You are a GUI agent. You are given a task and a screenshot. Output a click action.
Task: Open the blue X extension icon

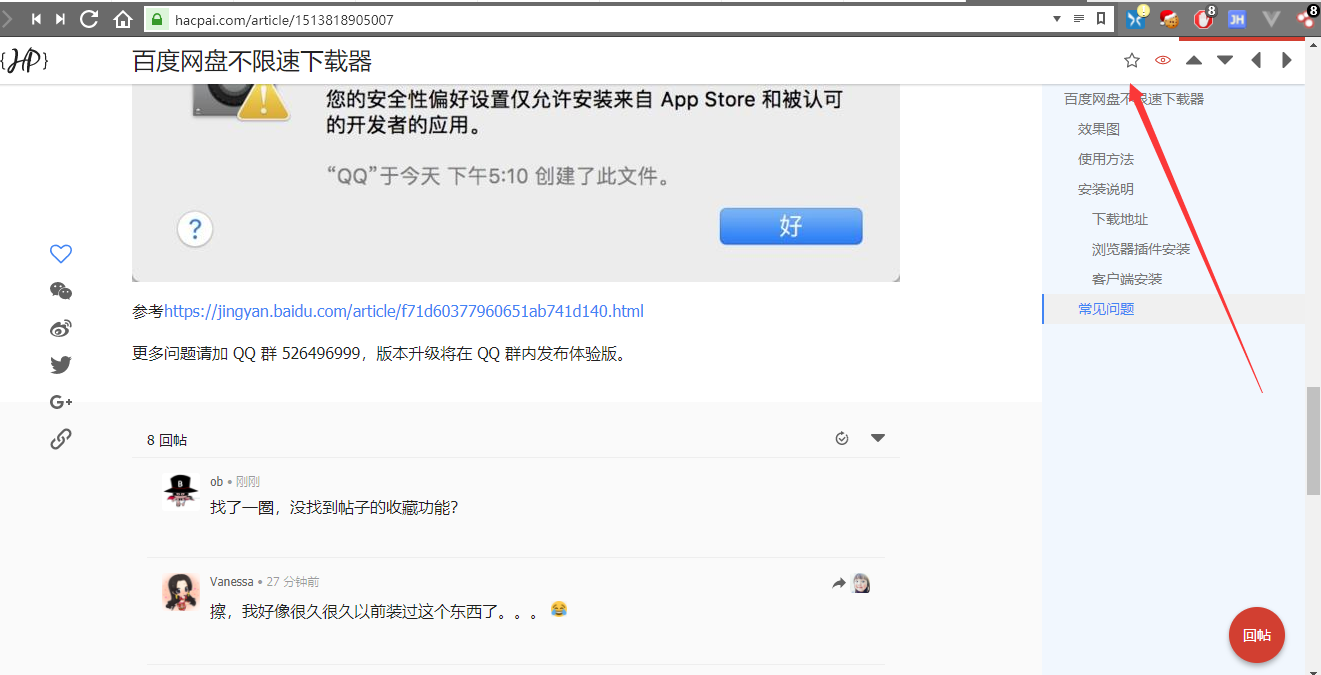(x=1137, y=18)
